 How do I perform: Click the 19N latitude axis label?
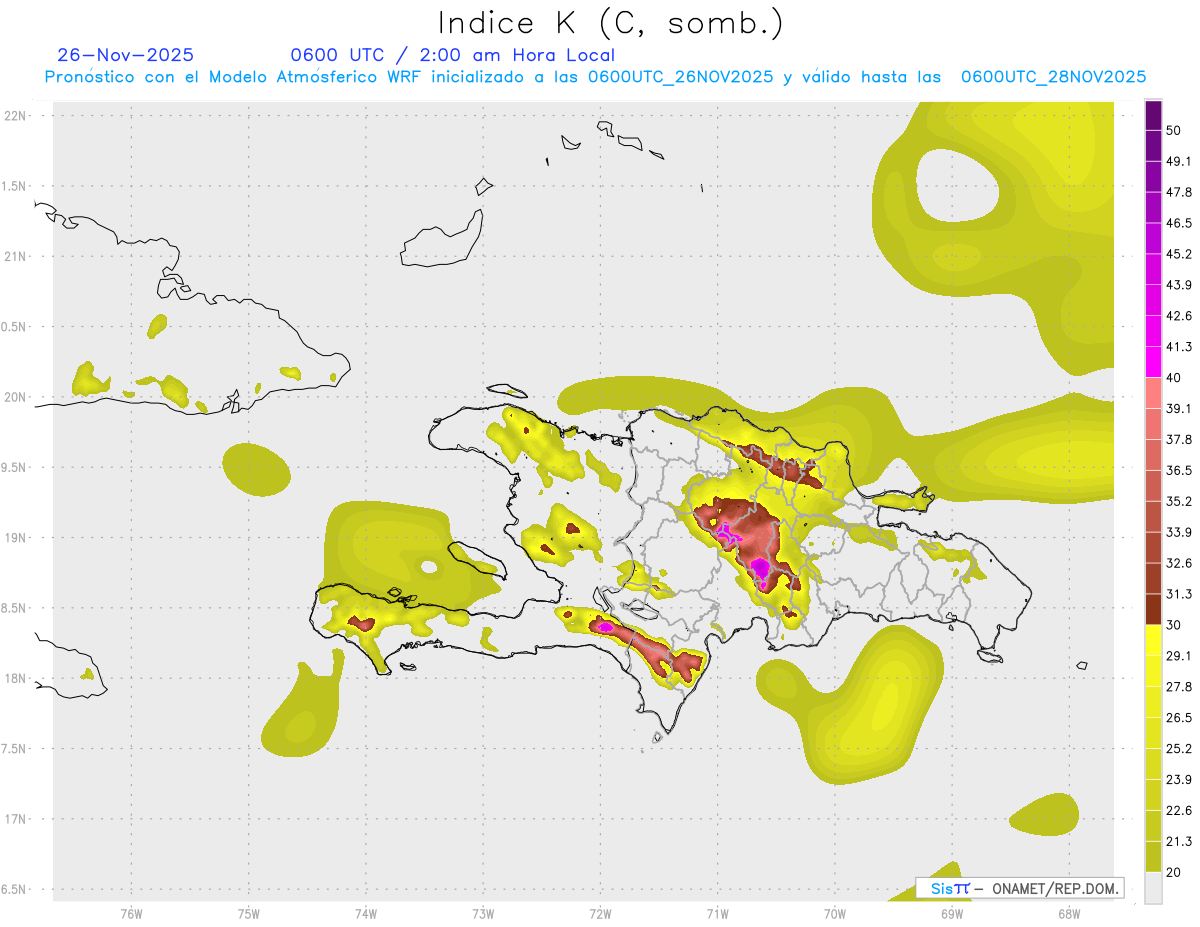click(17, 537)
